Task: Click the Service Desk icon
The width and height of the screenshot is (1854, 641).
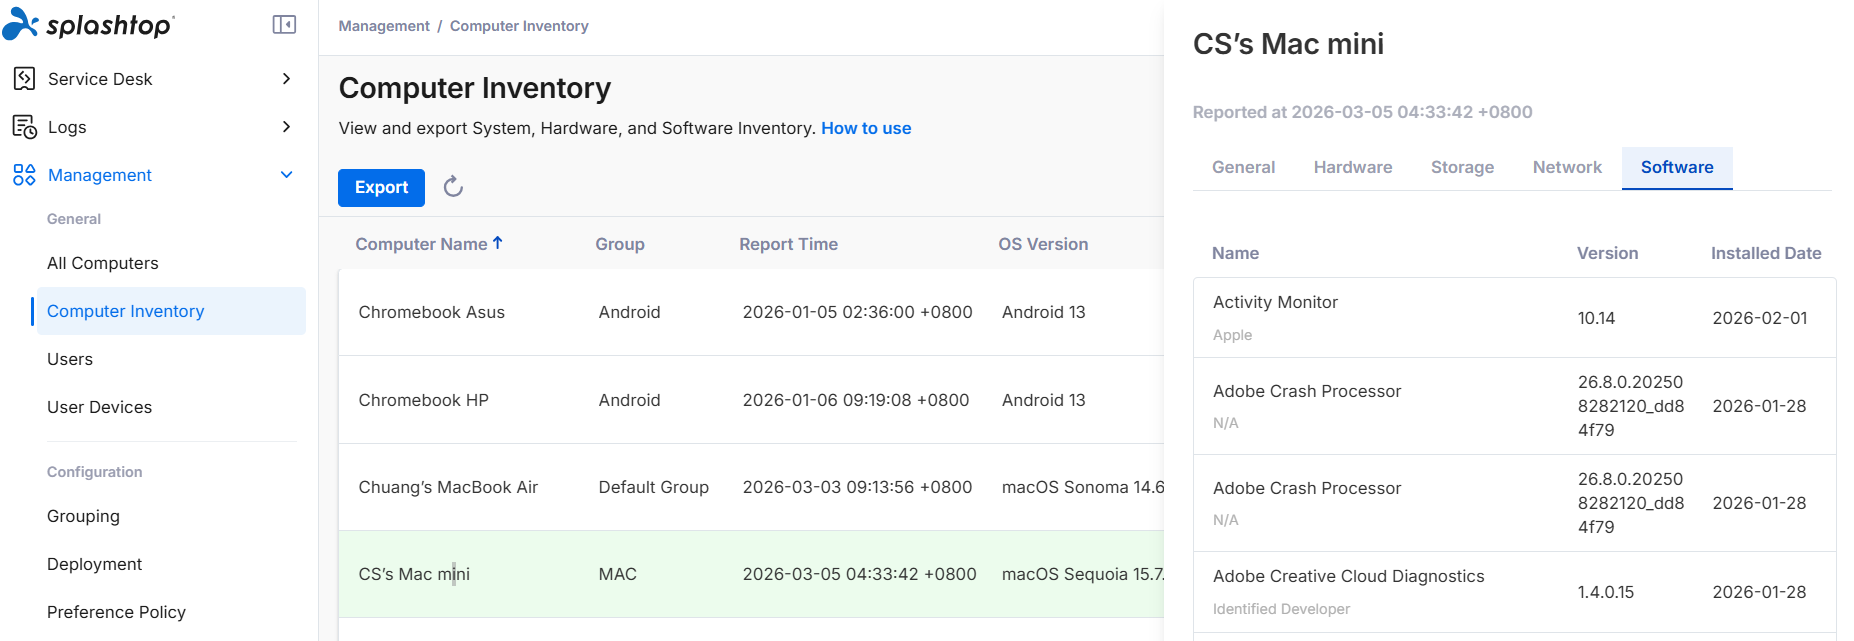Action: (x=24, y=79)
